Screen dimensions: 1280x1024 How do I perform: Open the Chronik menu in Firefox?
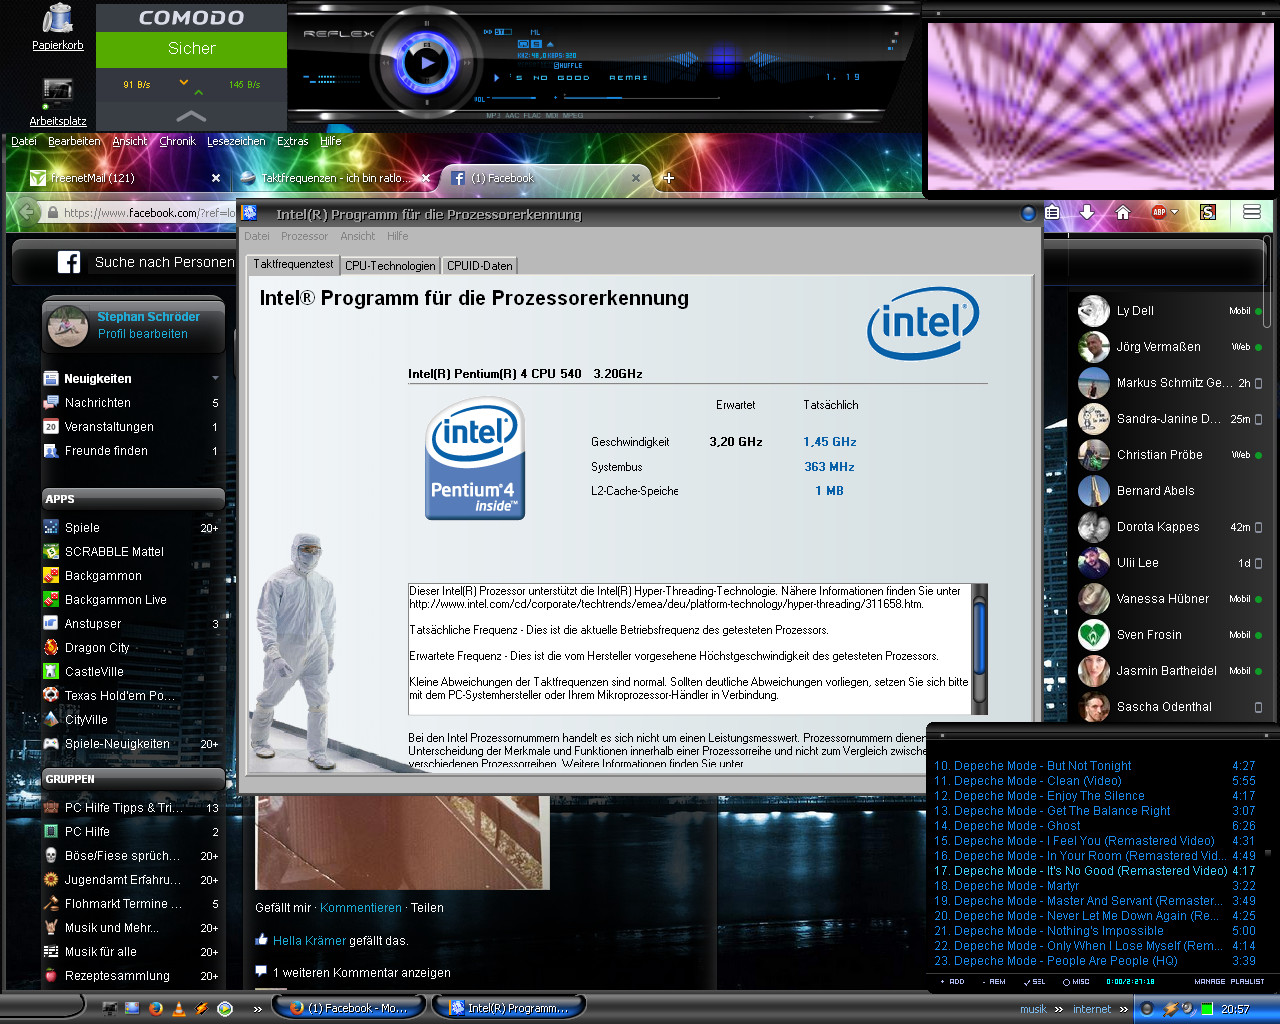point(177,141)
